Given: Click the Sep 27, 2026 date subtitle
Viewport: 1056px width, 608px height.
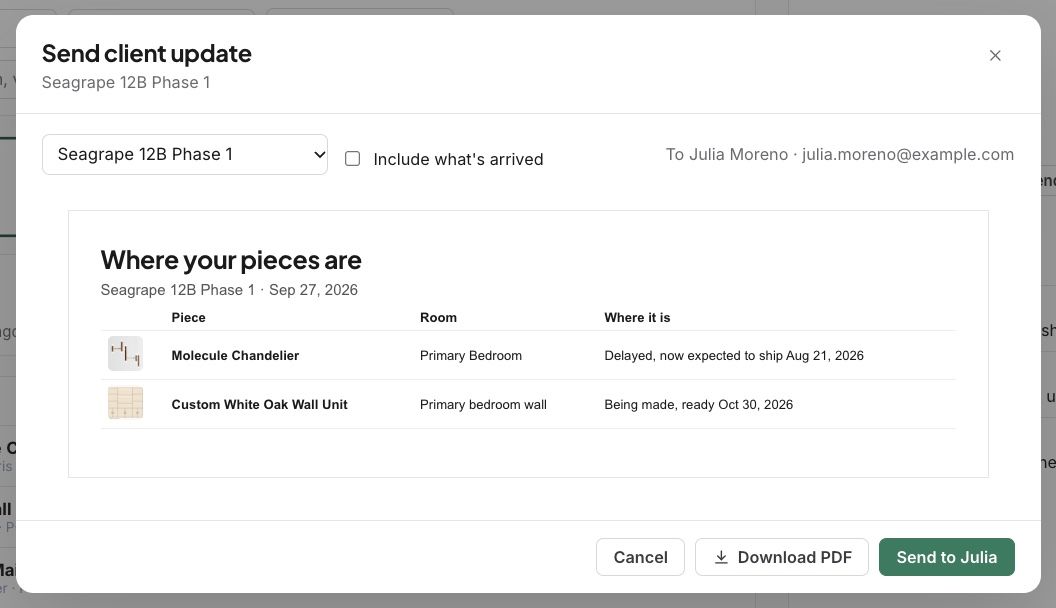Looking at the screenshot, I should pyautogui.click(x=313, y=290).
